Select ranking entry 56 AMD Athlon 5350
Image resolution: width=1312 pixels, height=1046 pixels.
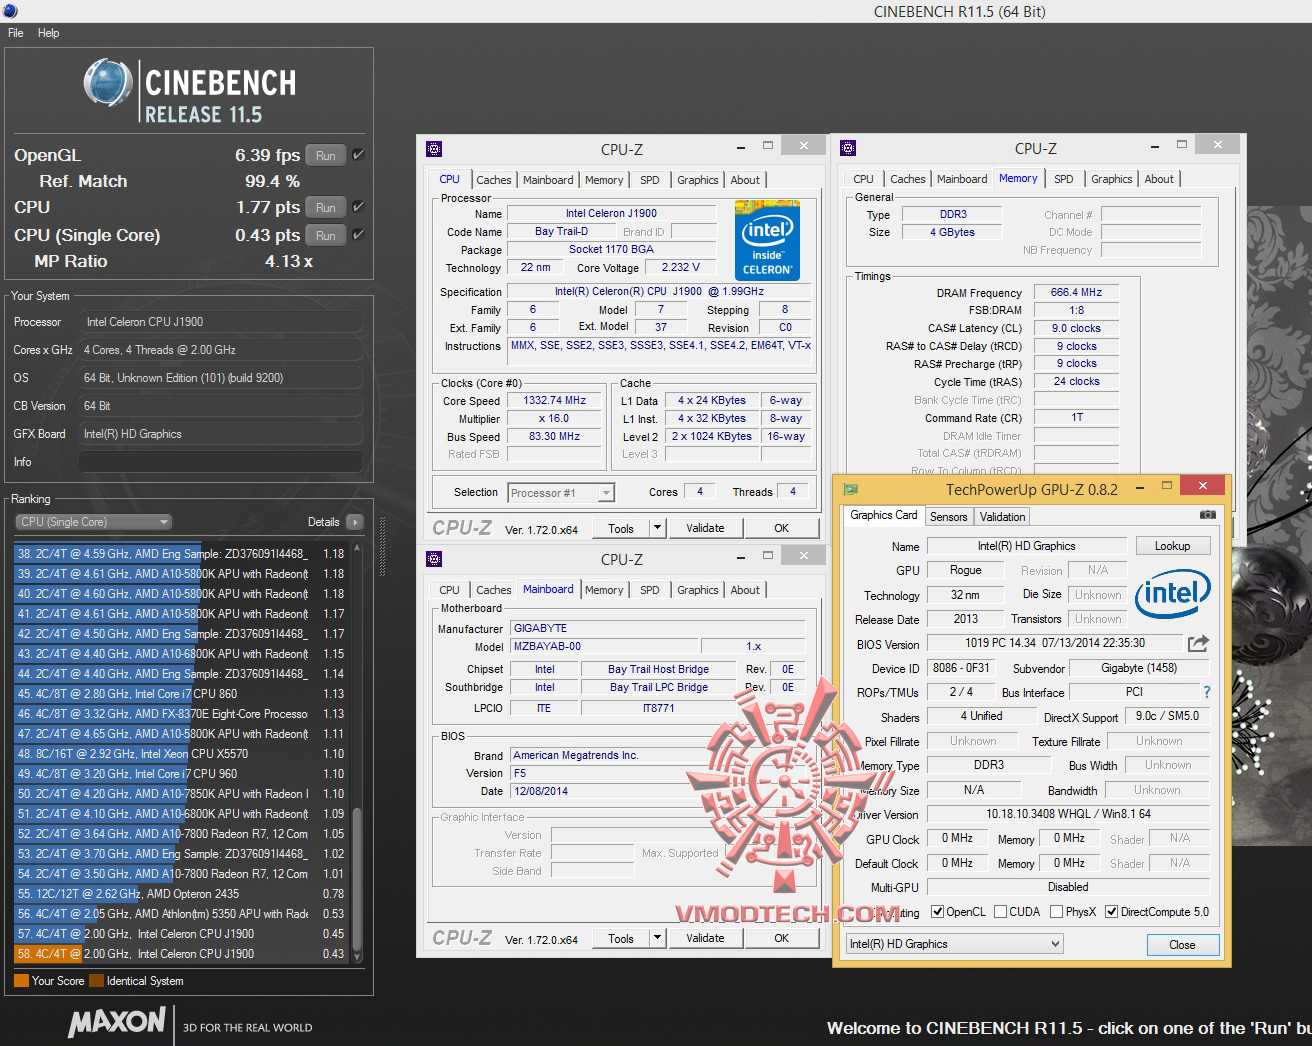point(181,914)
